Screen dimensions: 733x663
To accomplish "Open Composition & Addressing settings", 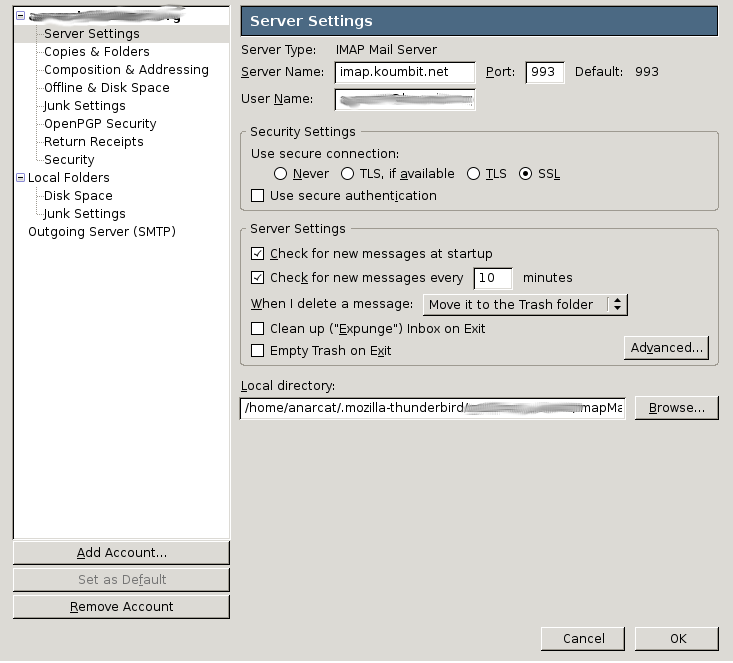I will tap(126, 70).
